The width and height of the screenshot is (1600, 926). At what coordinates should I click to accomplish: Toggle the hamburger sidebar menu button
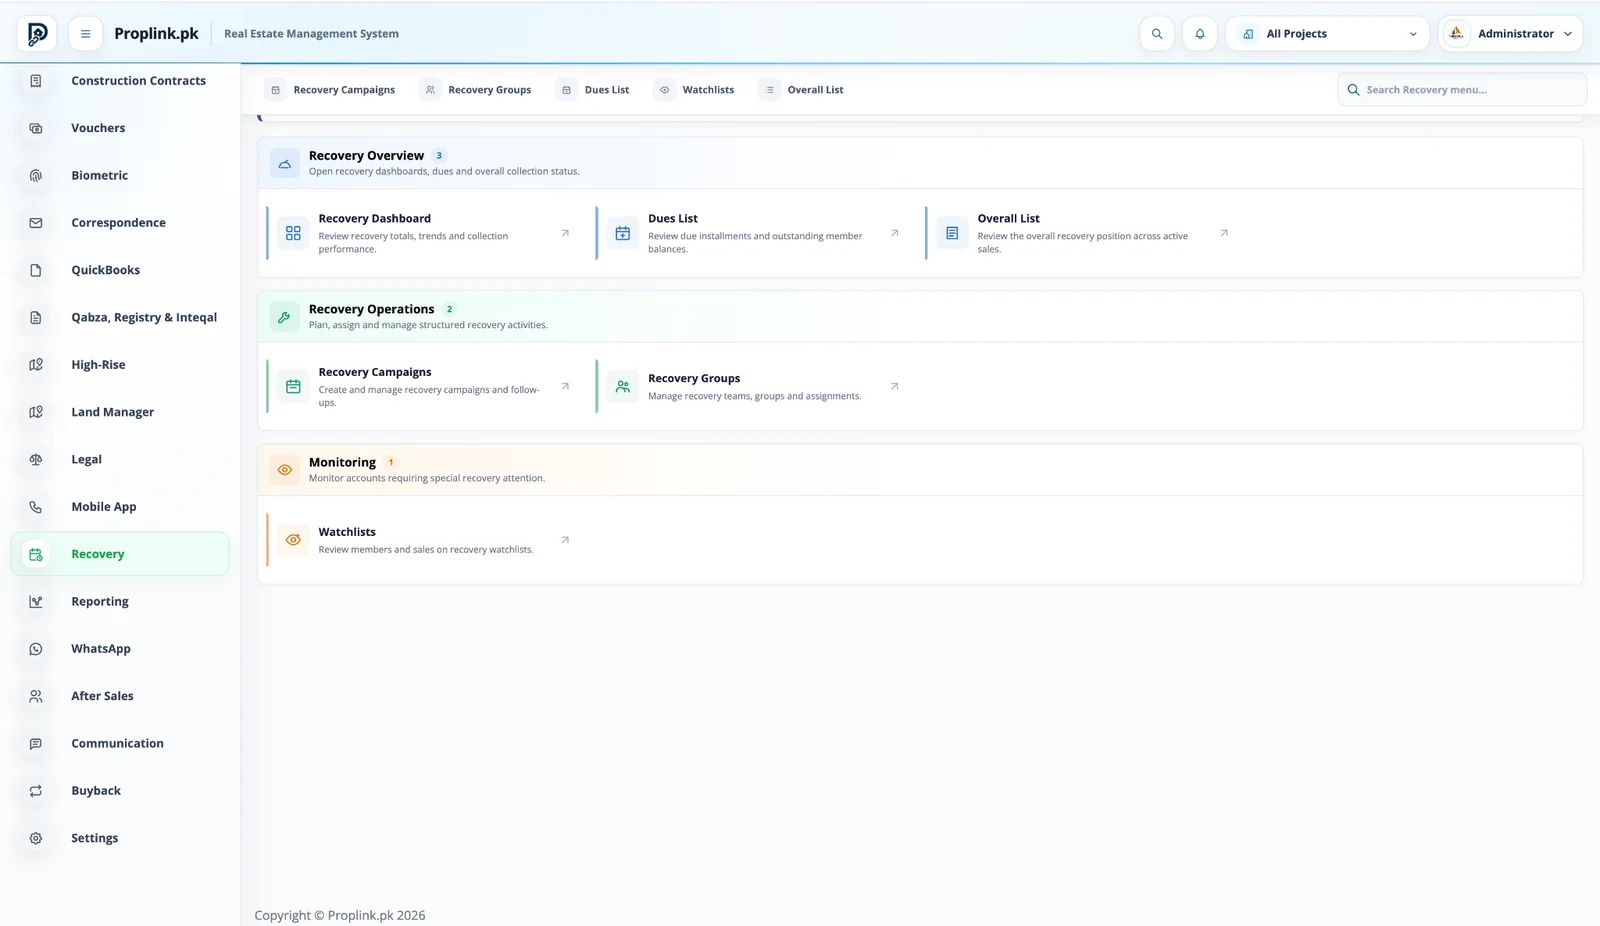coord(85,34)
